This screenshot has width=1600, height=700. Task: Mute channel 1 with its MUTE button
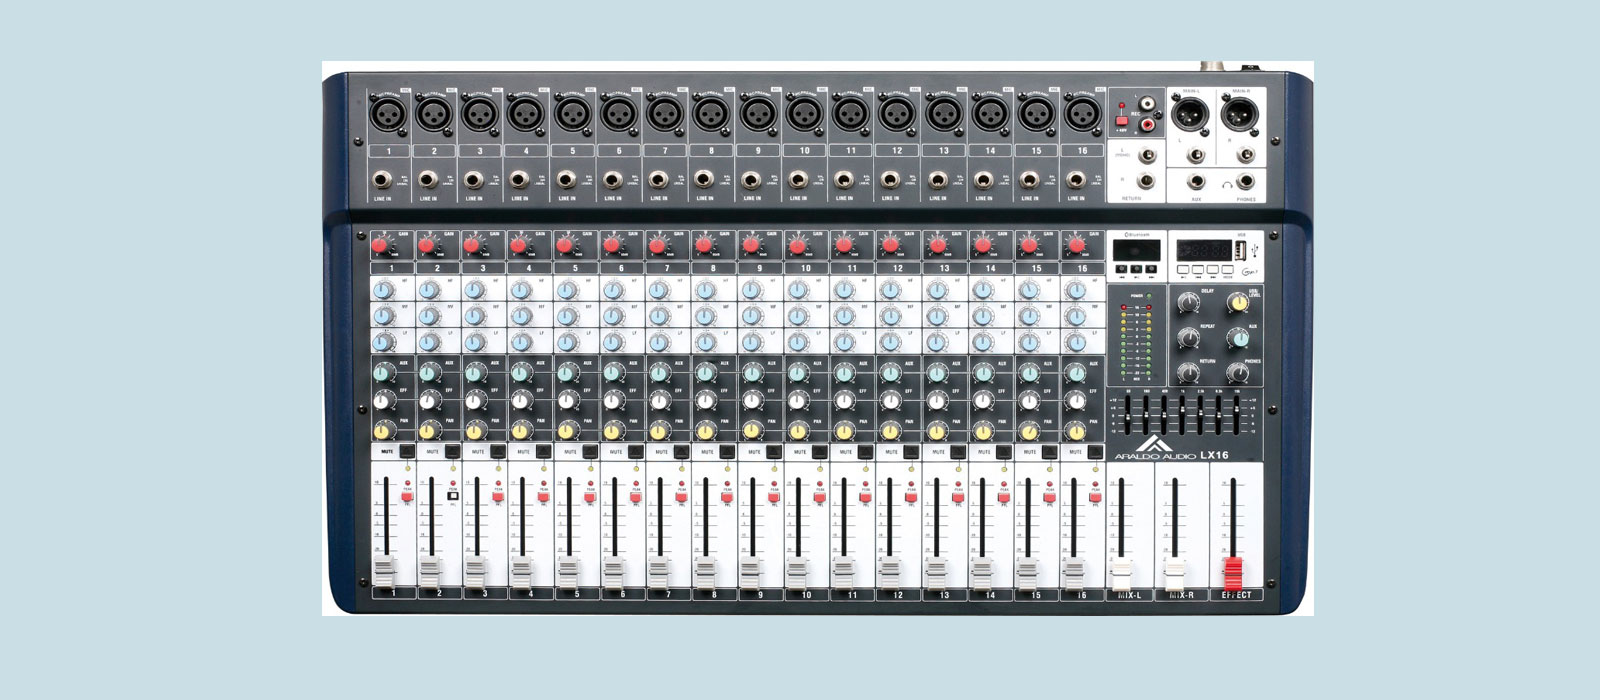click(x=407, y=452)
